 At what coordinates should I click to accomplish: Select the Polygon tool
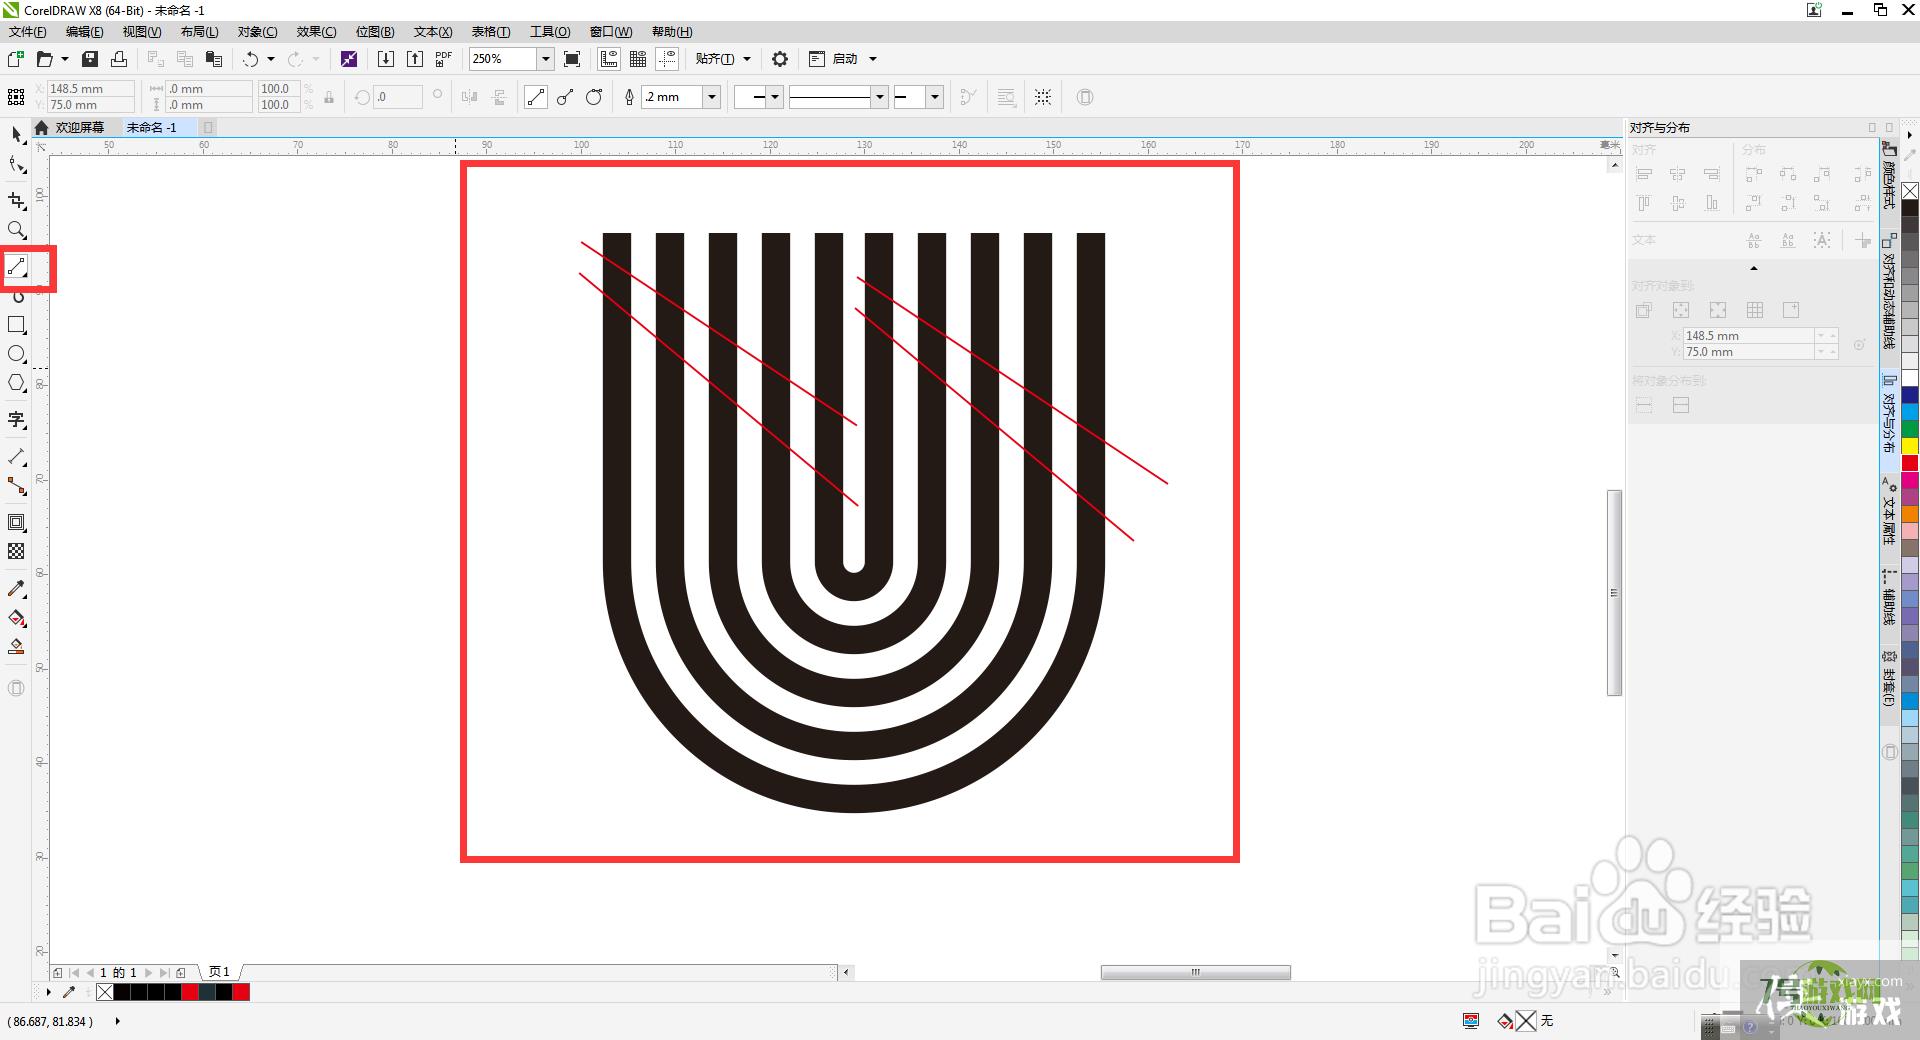17,383
